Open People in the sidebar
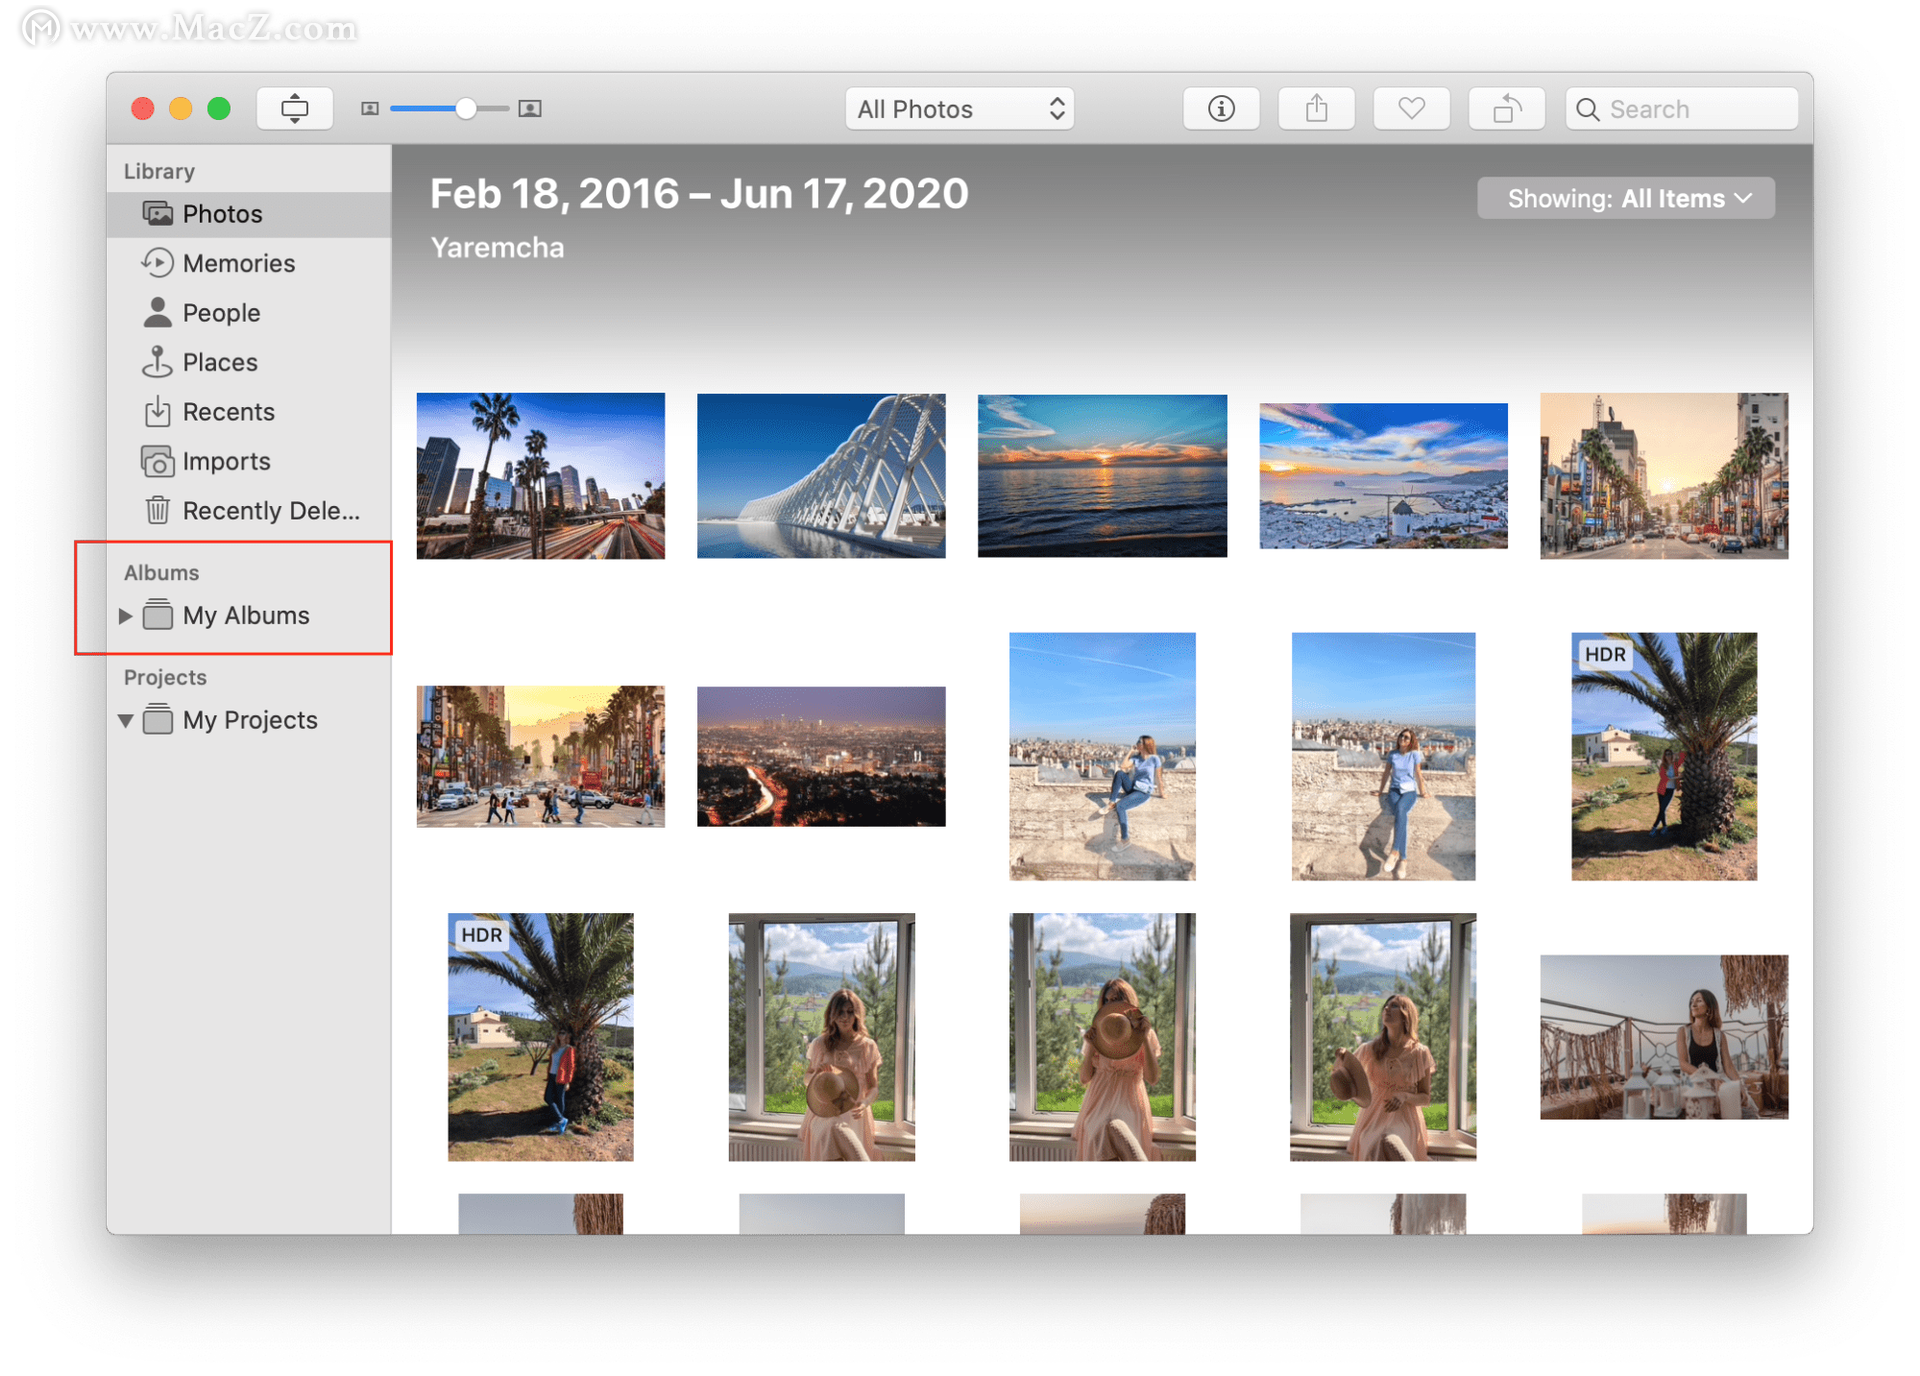This screenshot has width=1920, height=1376. tap(221, 313)
